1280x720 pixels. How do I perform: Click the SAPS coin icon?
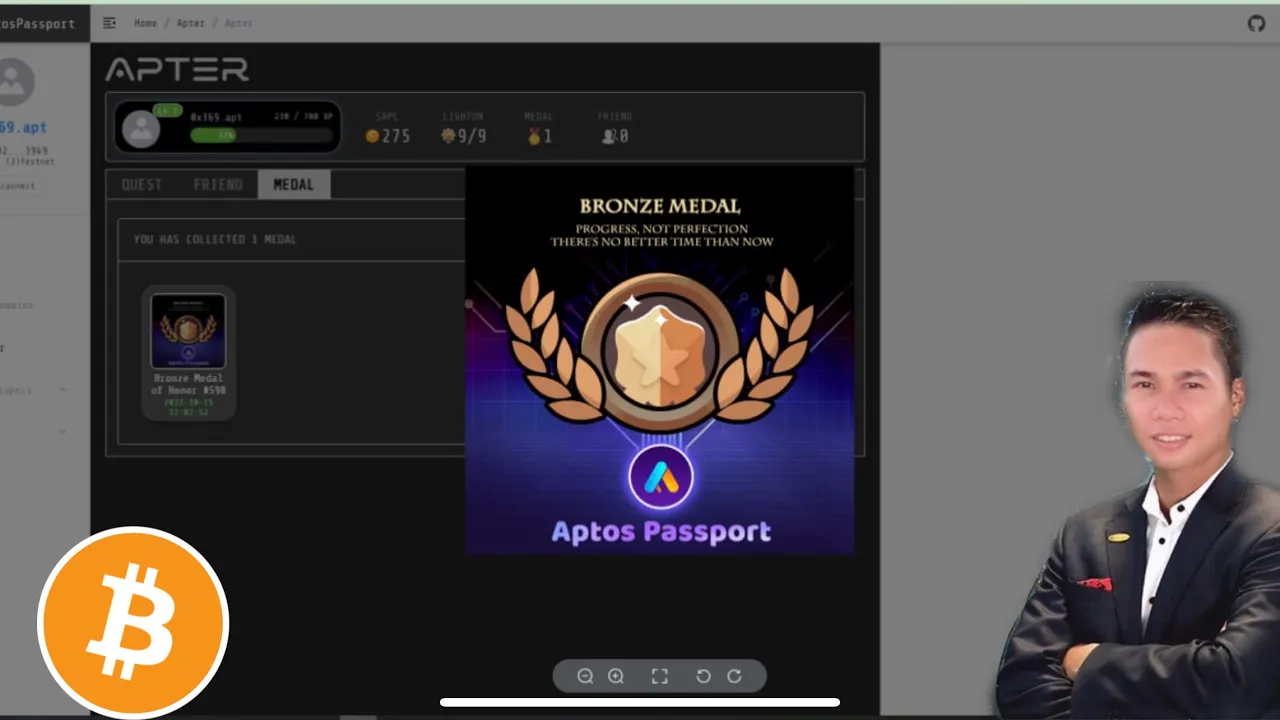(x=372, y=136)
